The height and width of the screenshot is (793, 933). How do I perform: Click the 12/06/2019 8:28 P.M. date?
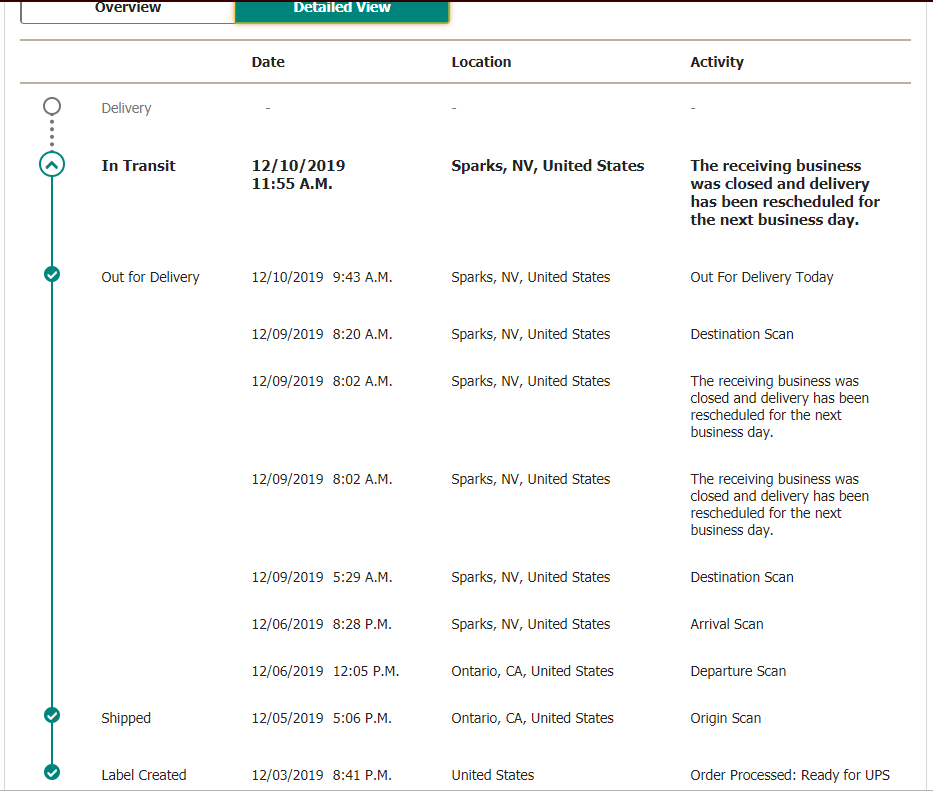pyautogui.click(x=321, y=624)
